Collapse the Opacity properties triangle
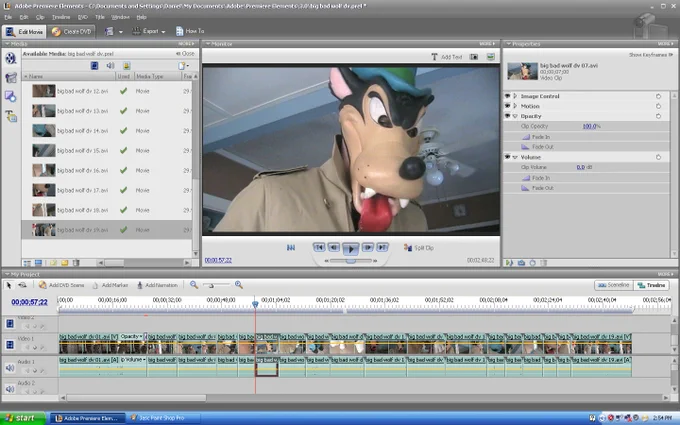The image size is (680, 425). click(x=515, y=116)
